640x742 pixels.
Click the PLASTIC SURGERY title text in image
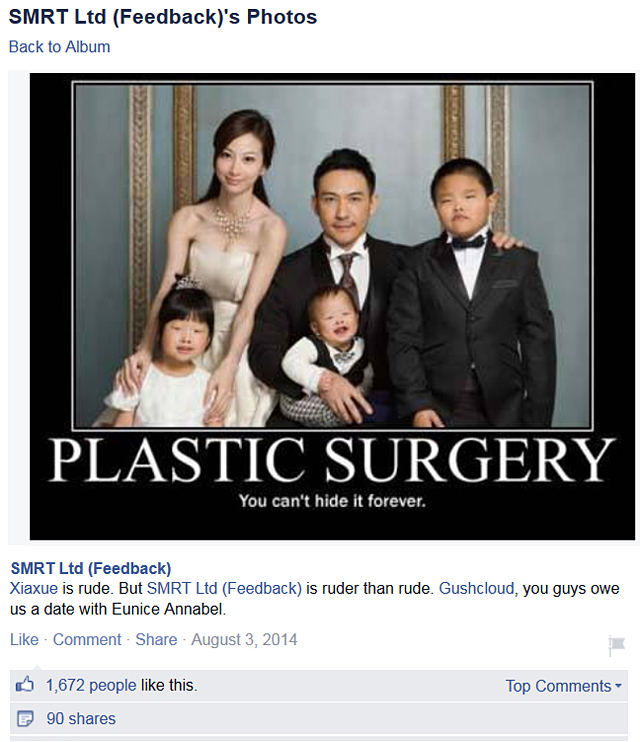[332, 459]
